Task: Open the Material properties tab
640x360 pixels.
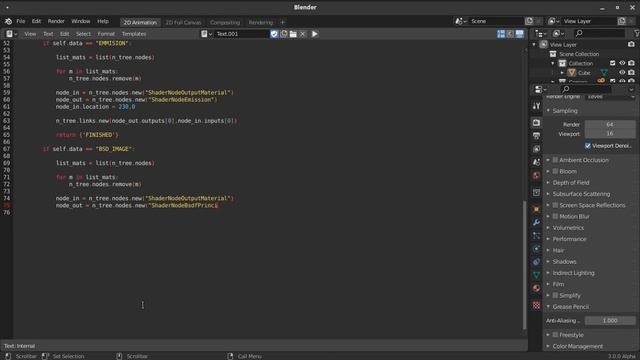Action: [x=536, y=288]
